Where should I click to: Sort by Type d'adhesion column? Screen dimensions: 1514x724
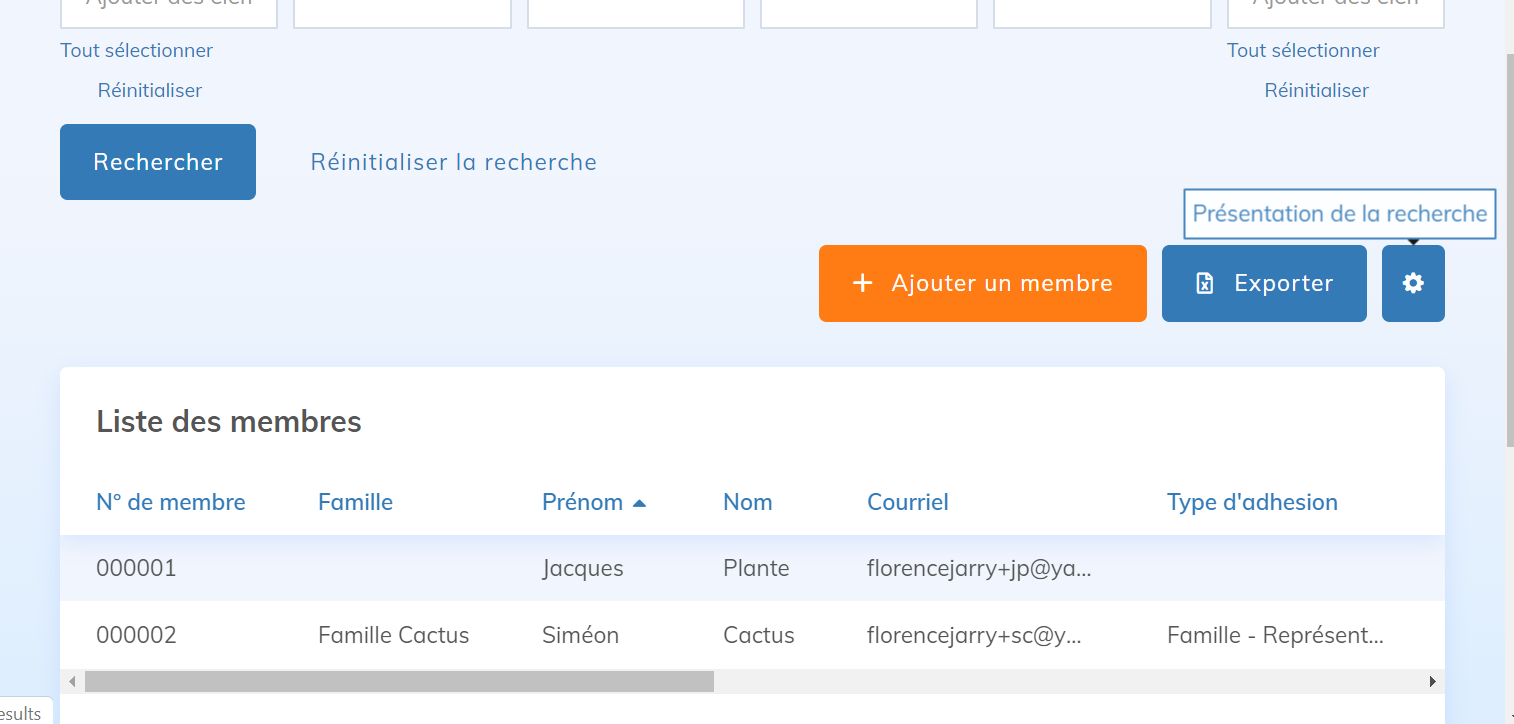click(x=1252, y=502)
